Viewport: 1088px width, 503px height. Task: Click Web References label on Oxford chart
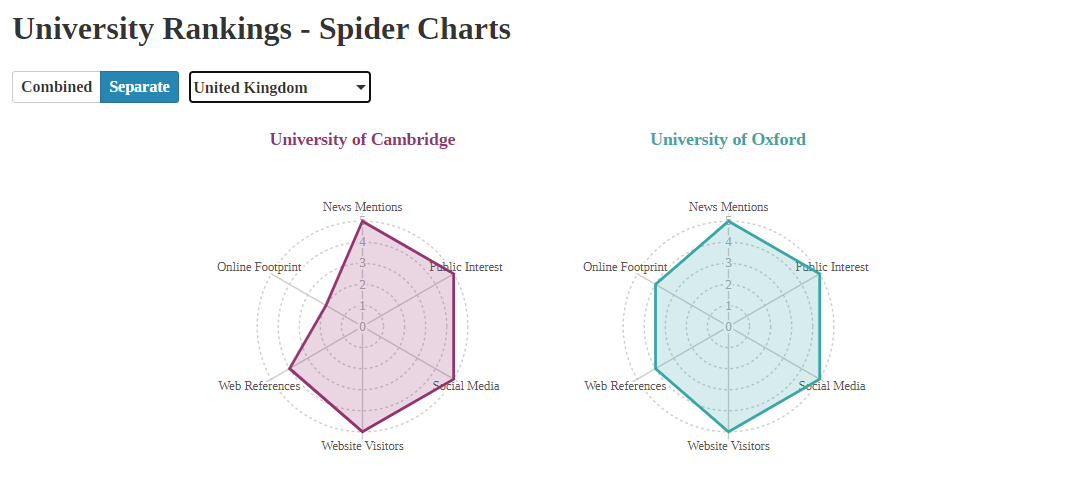[625, 386]
